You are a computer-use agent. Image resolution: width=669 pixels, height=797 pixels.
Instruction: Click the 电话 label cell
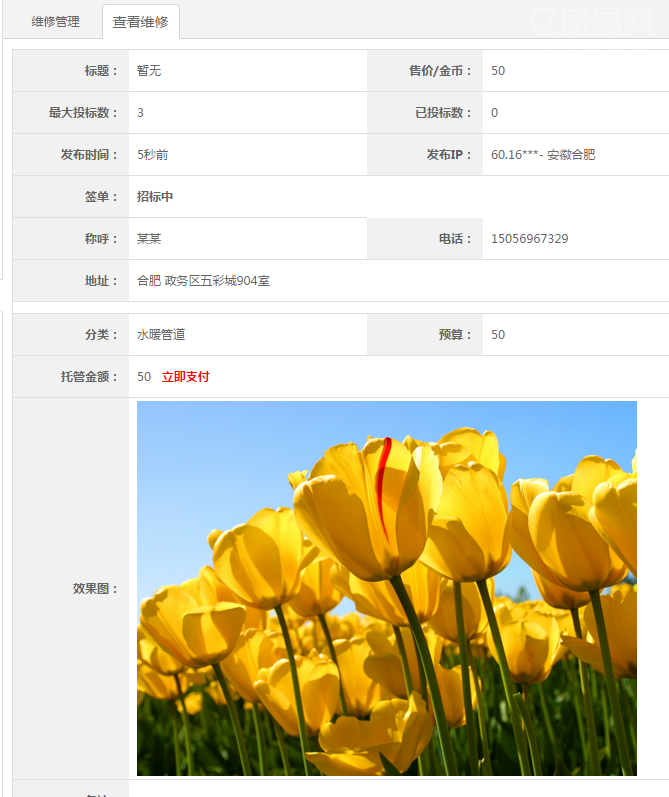pyautogui.click(x=455, y=239)
